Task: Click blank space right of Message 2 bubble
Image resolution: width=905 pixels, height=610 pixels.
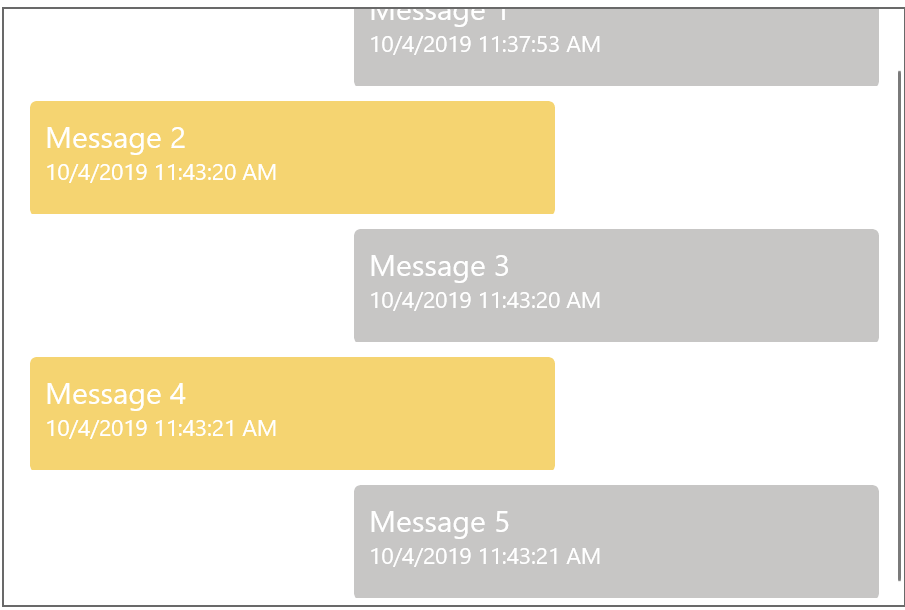Action: click(x=724, y=158)
